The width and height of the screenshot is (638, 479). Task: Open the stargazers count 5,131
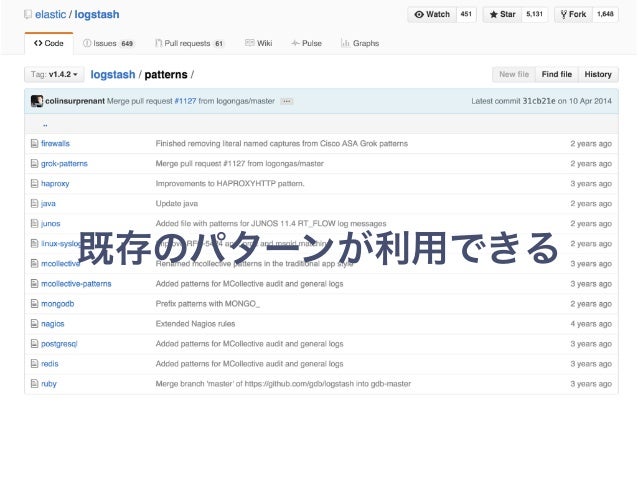point(535,14)
